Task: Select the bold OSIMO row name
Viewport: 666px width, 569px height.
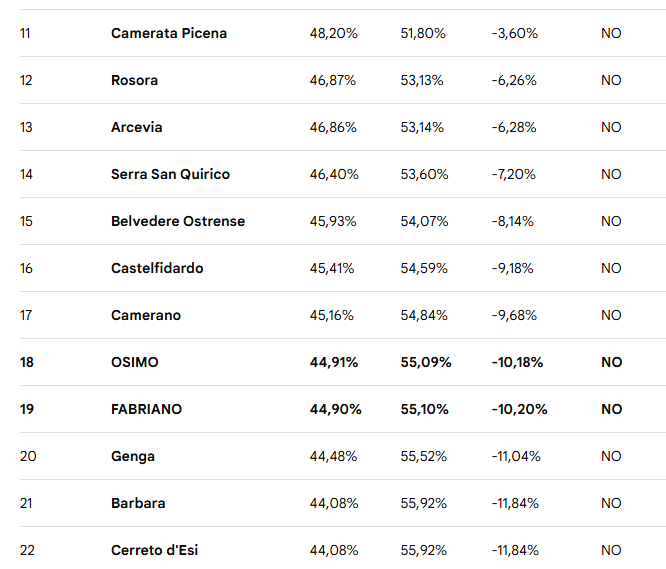Action: (135, 362)
